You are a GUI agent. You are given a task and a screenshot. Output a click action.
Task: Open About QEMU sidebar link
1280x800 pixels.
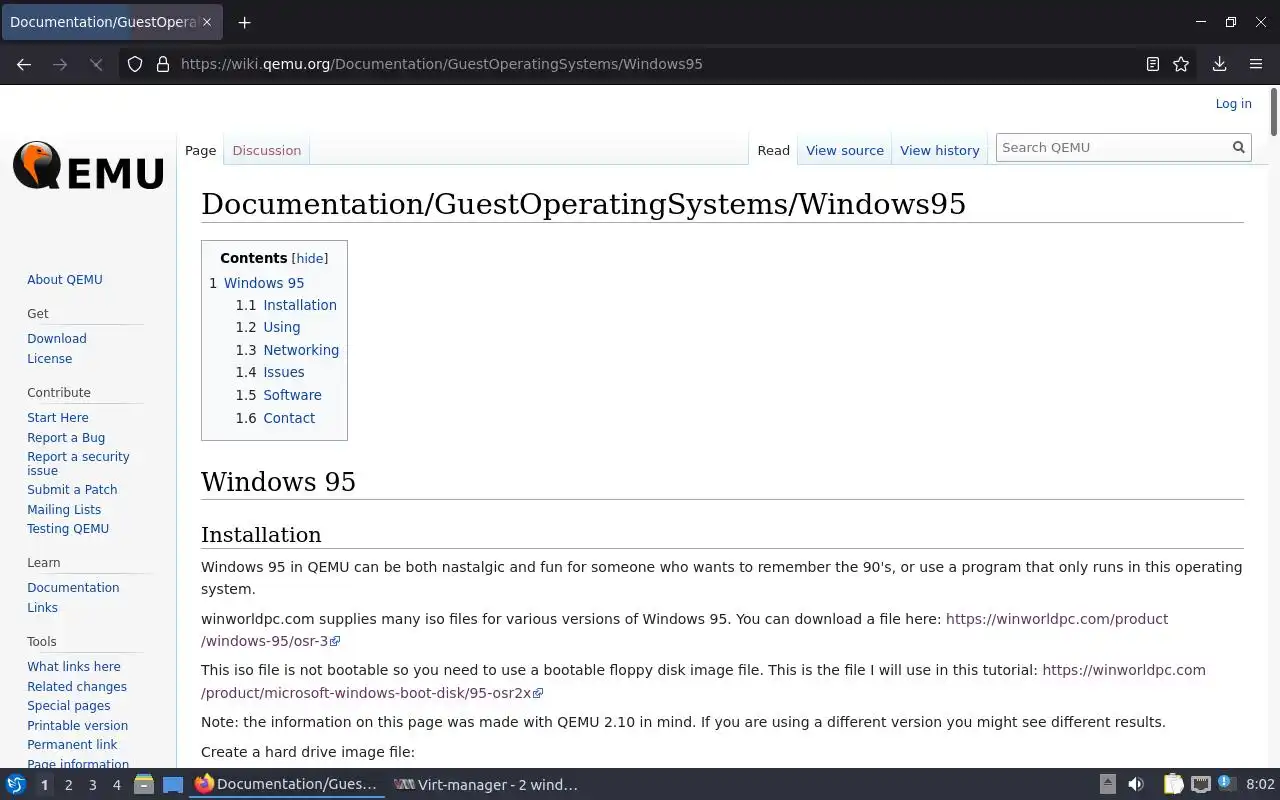tap(65, 279)
